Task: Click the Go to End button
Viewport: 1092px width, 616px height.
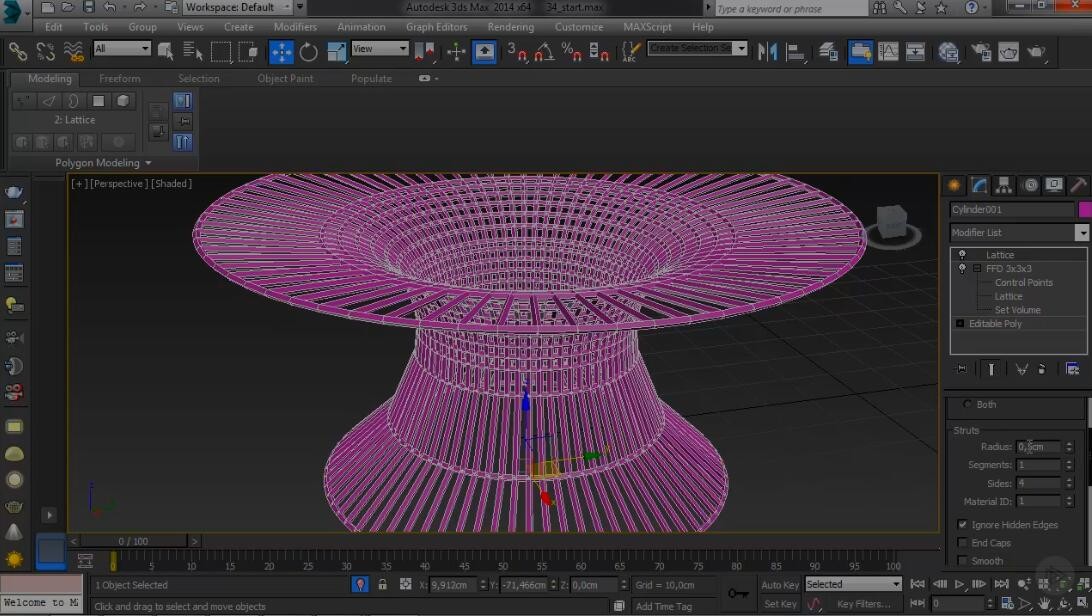Action: [x=1001, y=584]
